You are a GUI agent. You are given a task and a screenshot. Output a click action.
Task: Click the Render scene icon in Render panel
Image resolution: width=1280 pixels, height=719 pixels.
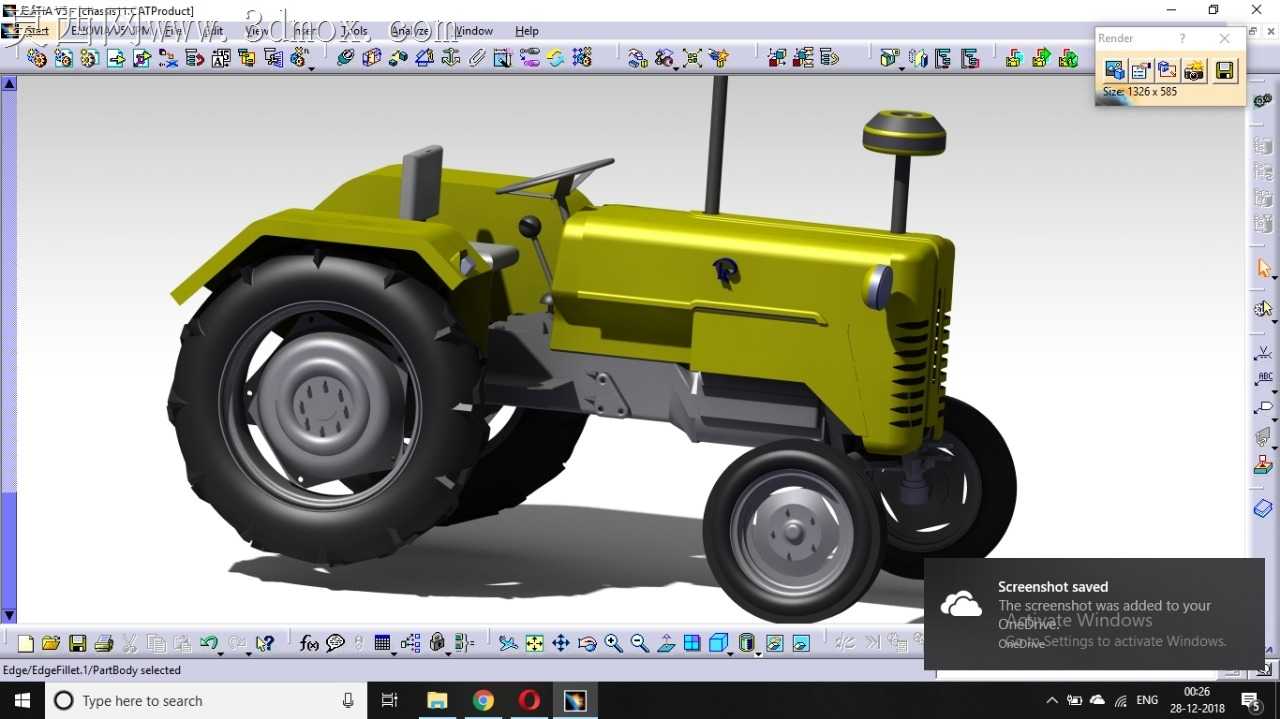1114,70
